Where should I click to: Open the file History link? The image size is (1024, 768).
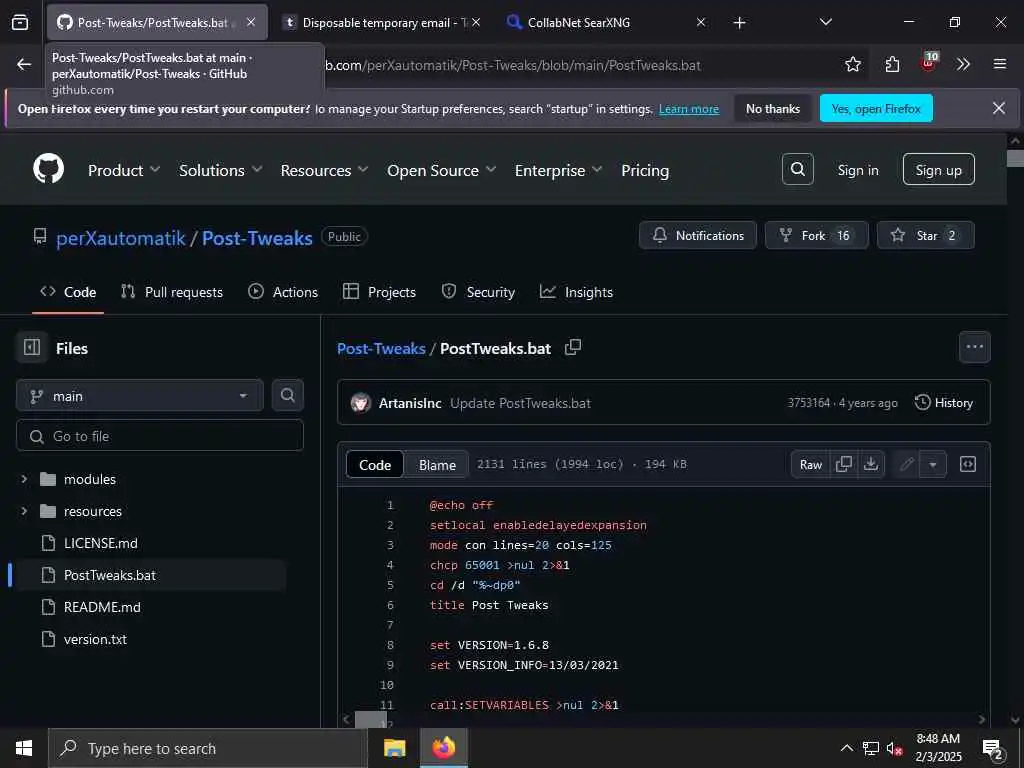click(944, 402)
